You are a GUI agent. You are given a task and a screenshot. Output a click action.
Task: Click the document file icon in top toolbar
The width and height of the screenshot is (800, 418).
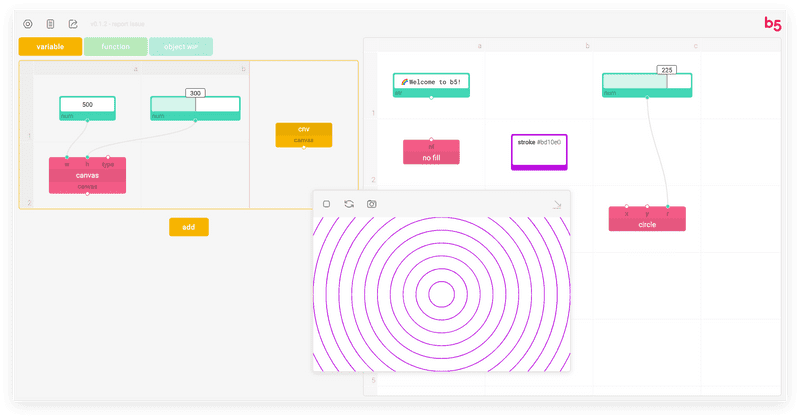click(50, 24)
